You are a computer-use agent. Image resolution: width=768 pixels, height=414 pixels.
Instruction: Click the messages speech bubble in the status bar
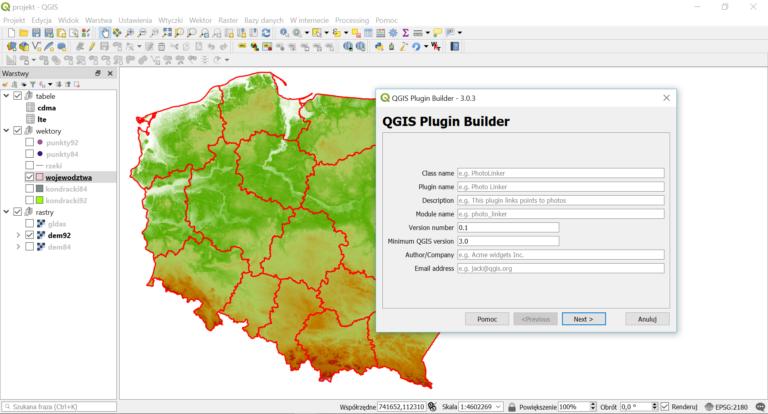point(760,407)
